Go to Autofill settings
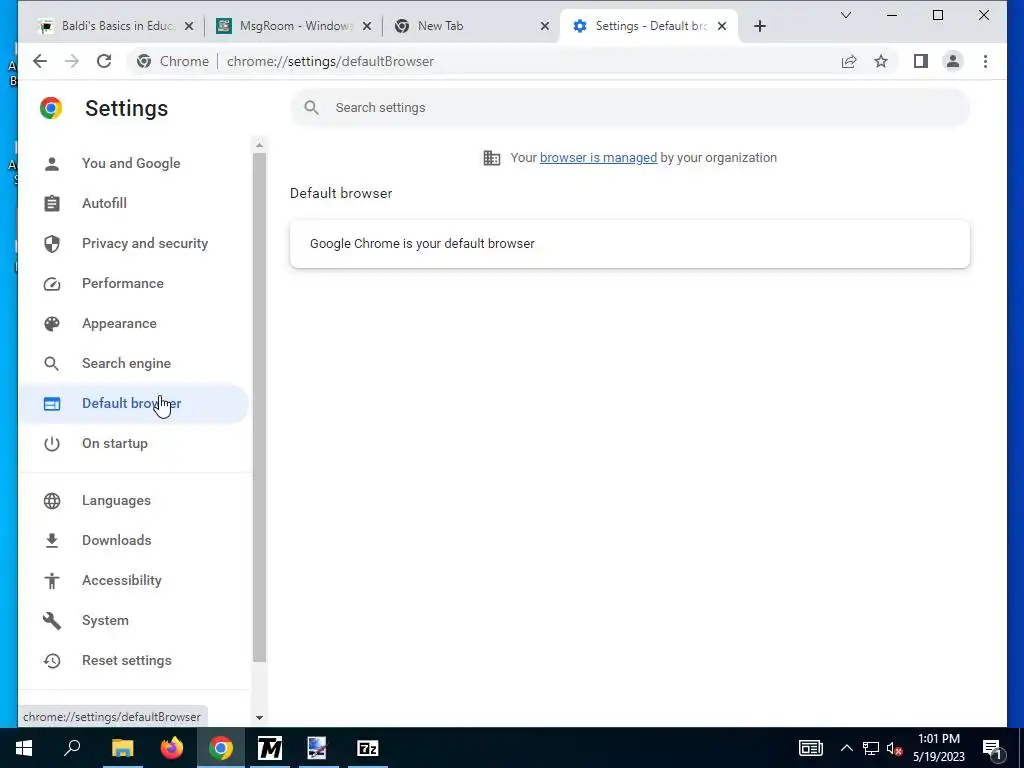 133,203
